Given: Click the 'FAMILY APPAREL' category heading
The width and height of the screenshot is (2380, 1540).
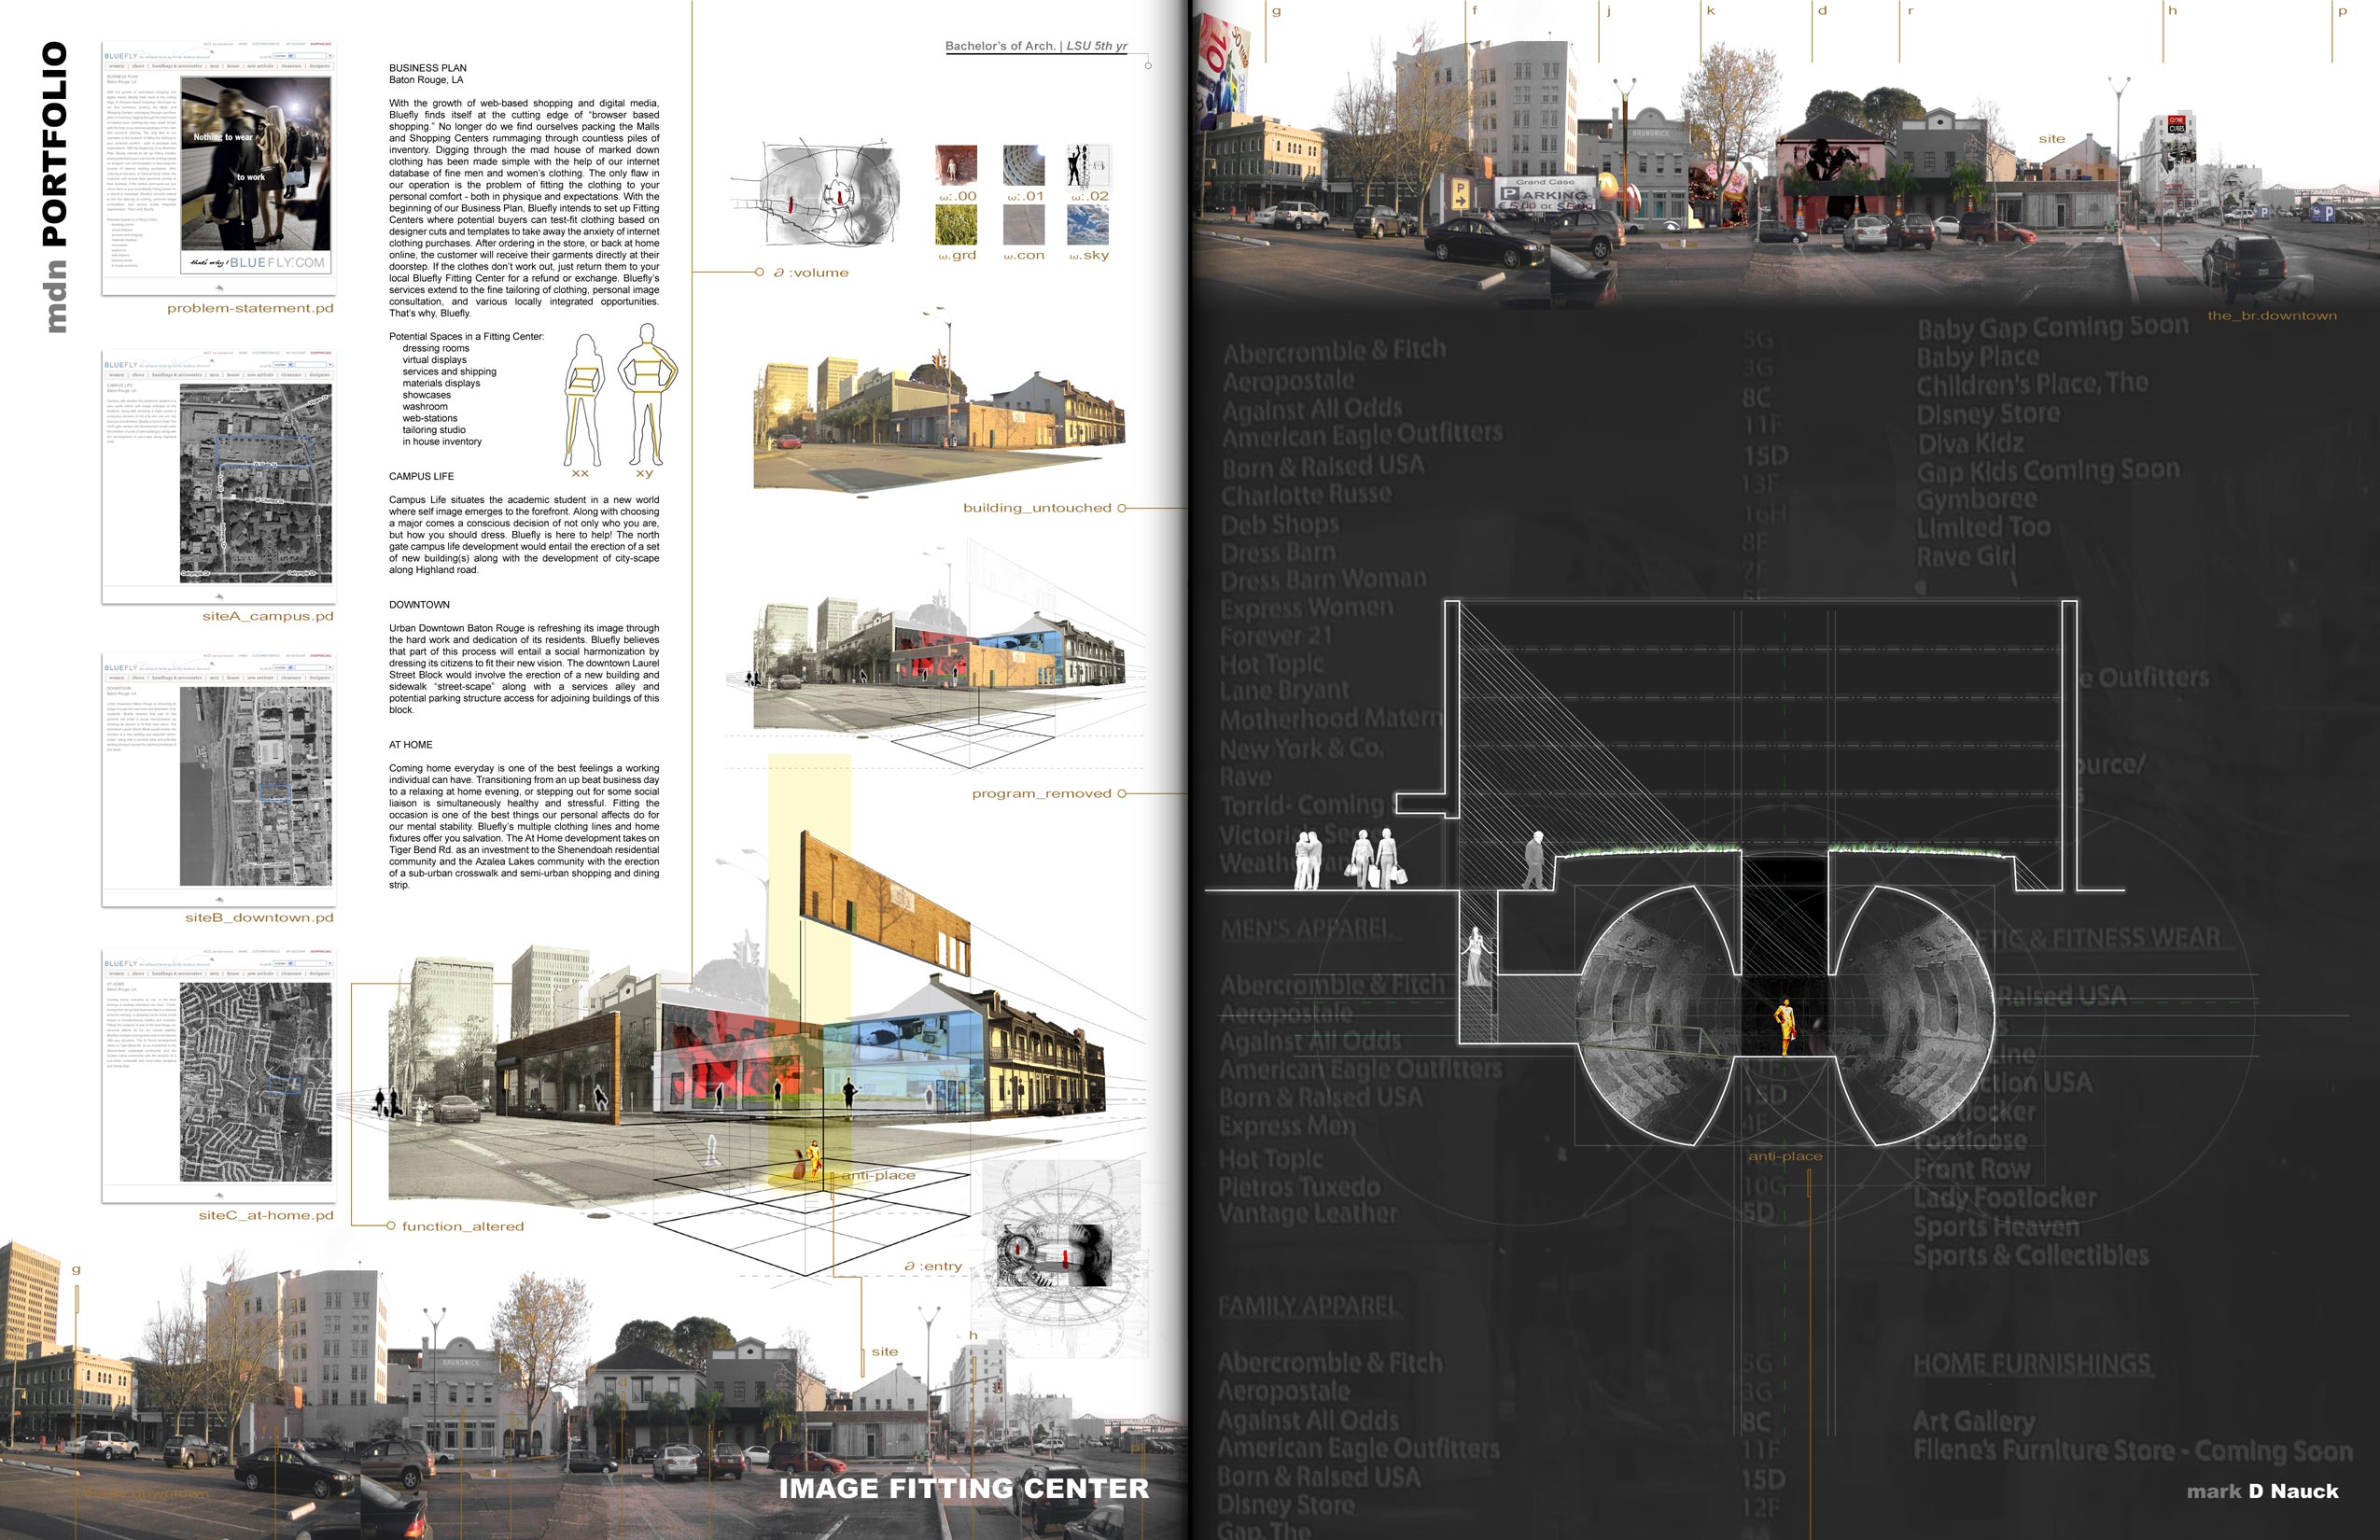Looking at the screenshot, I should pyautogui.click(x=1308, y=1306).
